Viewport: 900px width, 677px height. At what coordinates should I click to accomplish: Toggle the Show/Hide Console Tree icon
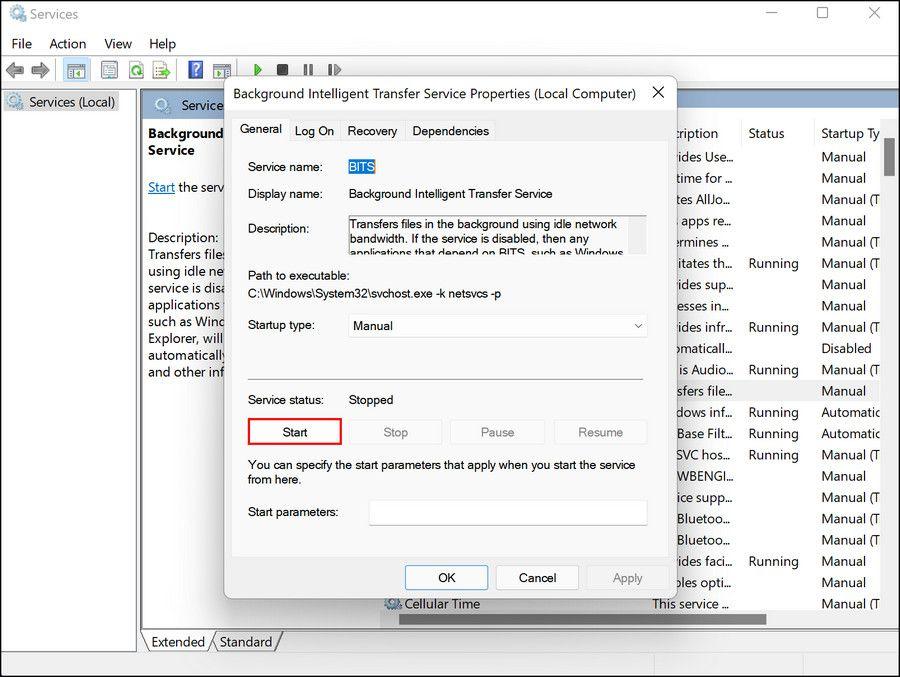(x=75, y=70)
